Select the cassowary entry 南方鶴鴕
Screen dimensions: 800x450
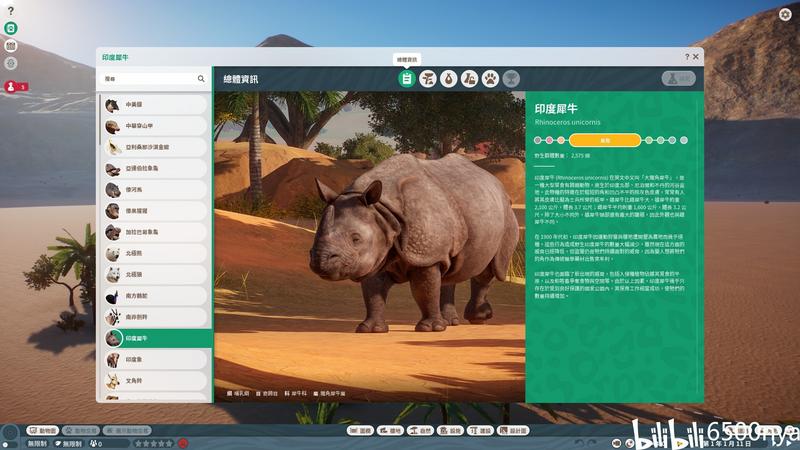point(155,296)
